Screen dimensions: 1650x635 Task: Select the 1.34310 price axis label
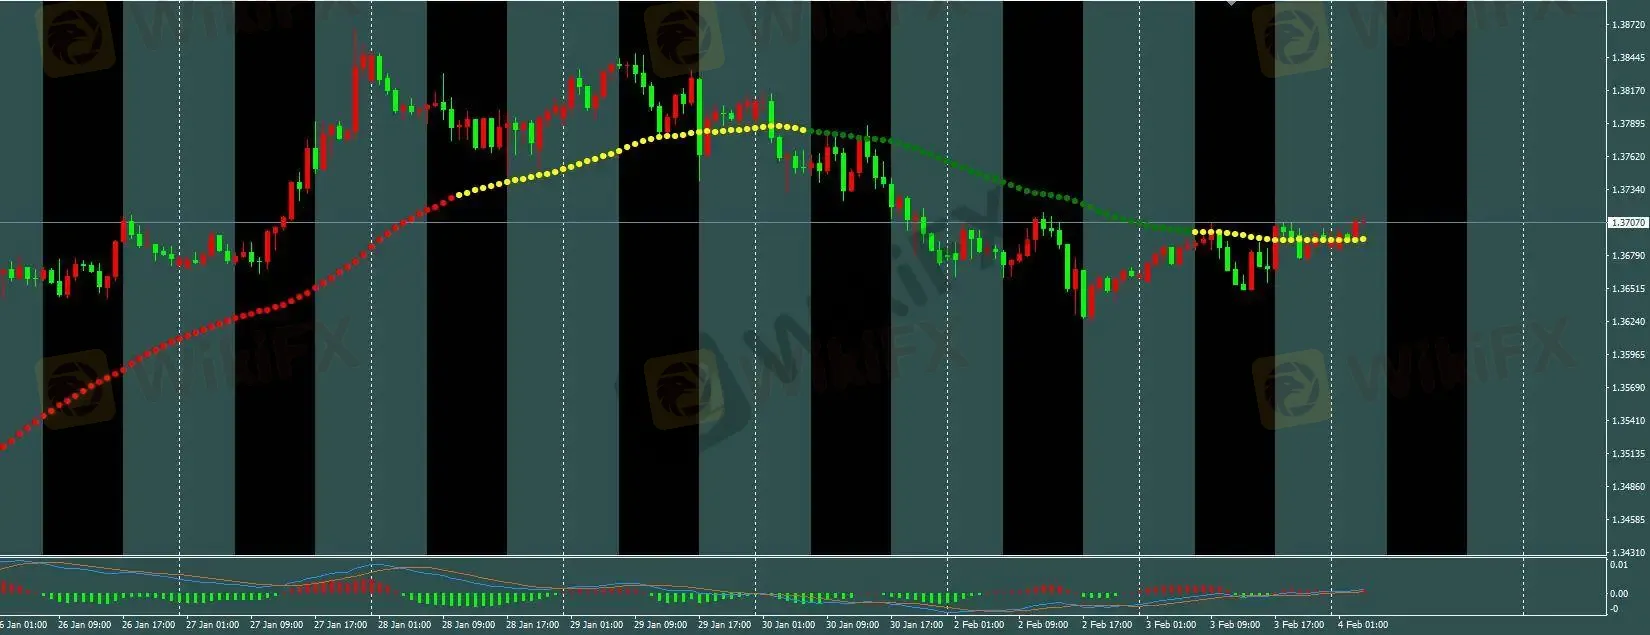point(1627,552)
